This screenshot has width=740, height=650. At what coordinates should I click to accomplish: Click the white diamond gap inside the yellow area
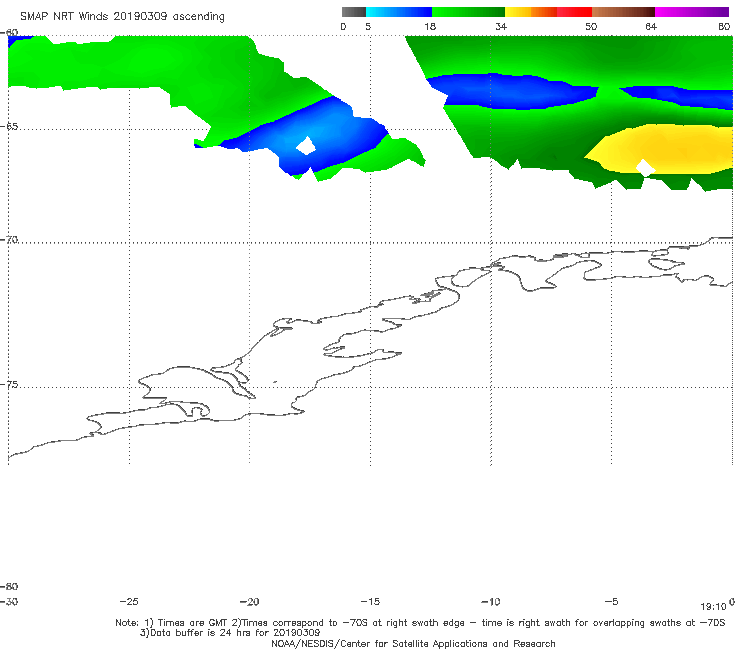(x=646, y=168)
